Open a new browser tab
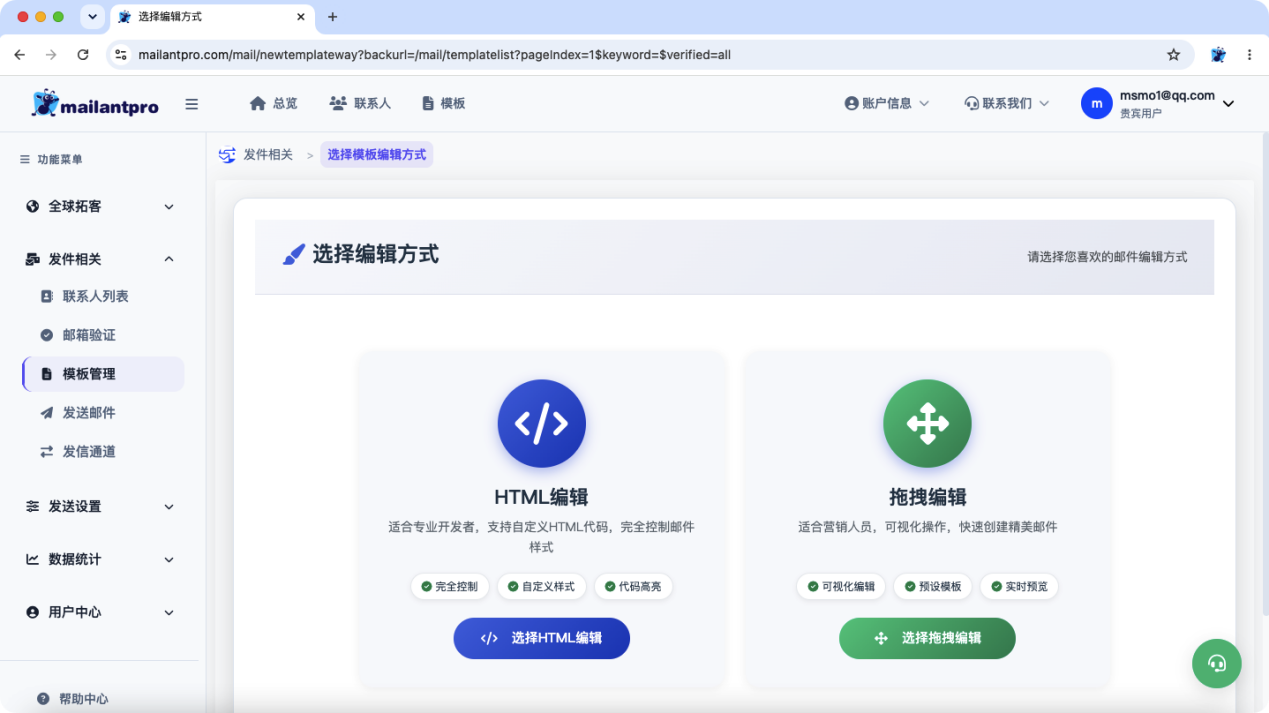This screenshot has width=1269, height=713. [x=333, y=17]
